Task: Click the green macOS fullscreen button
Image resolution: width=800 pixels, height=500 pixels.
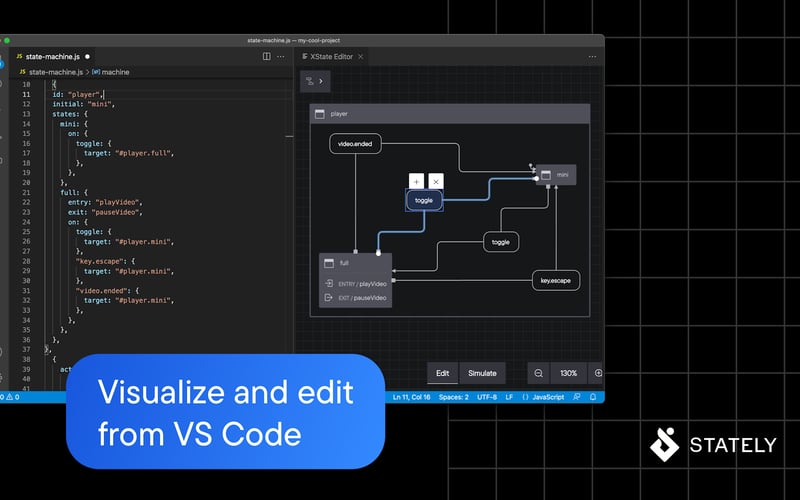Action: (x=7, y=40)
